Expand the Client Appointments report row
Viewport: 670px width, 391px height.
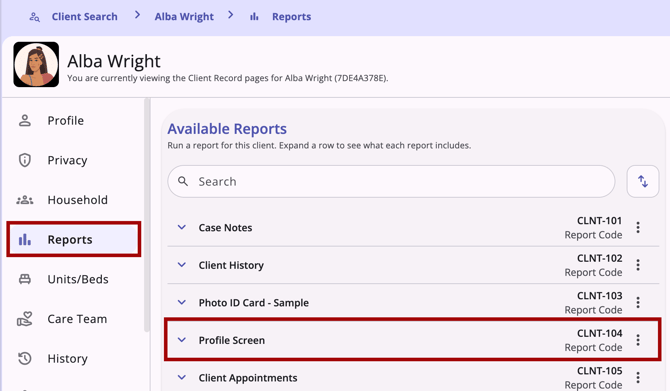pos(182,378)
